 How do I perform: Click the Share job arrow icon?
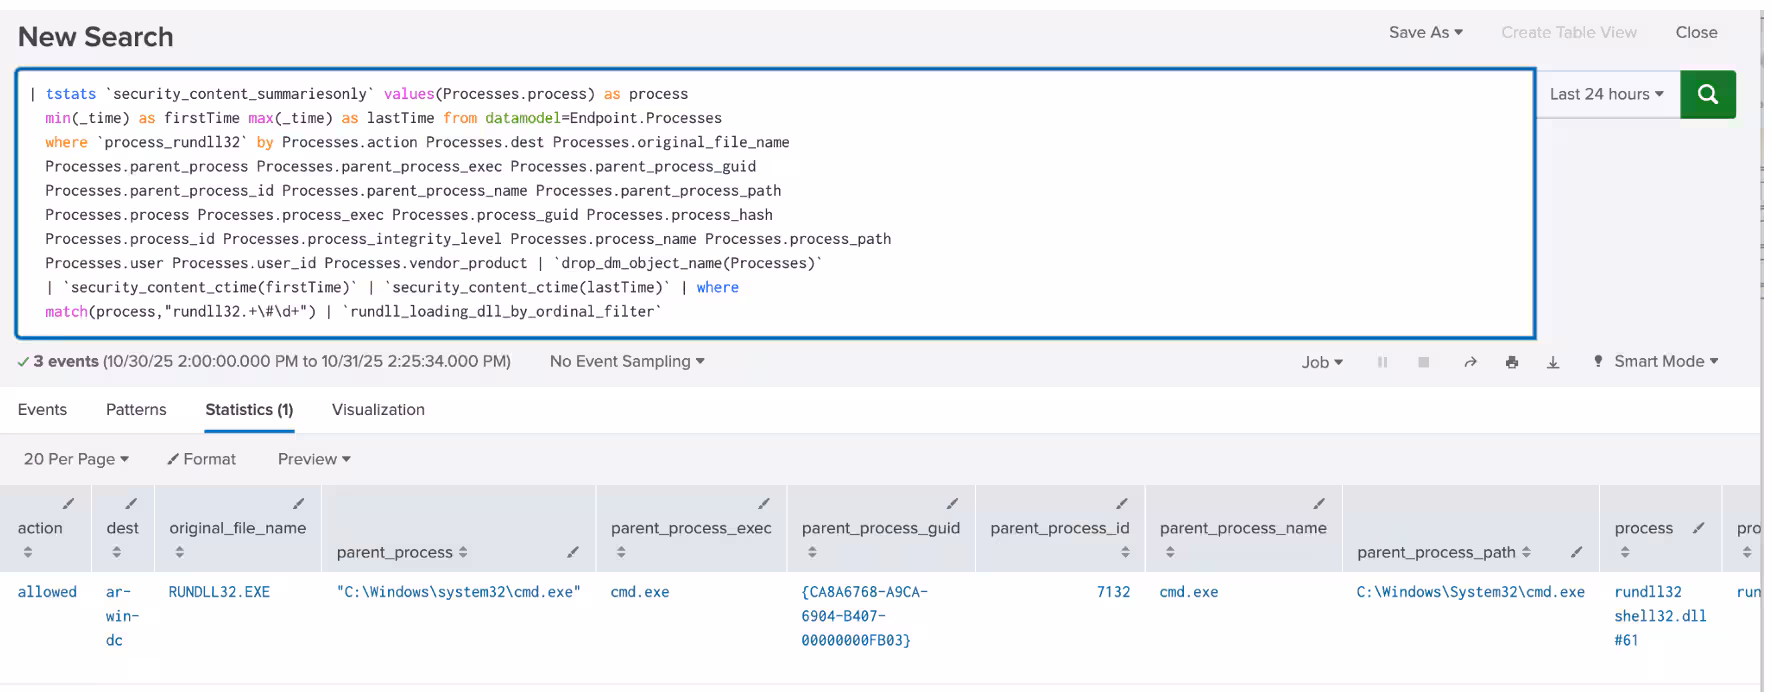click(x=1470, y=362)
